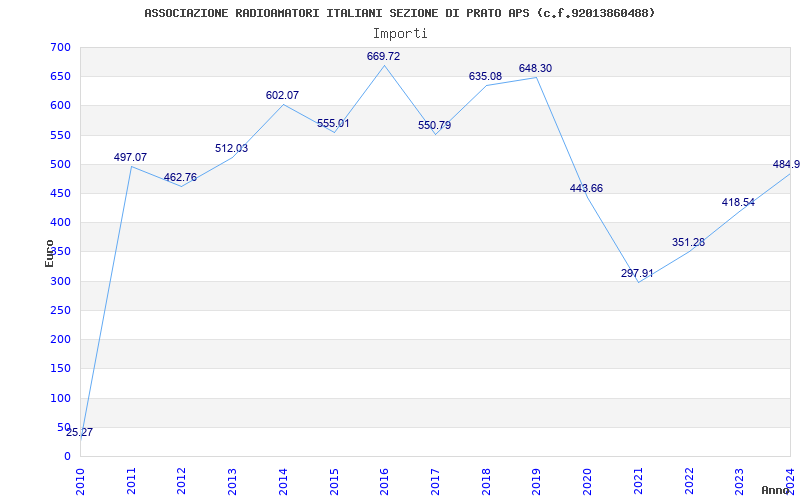Click the 2024 x-axis year label
This screenshot has width=800, height=500.
coord(790,481)
